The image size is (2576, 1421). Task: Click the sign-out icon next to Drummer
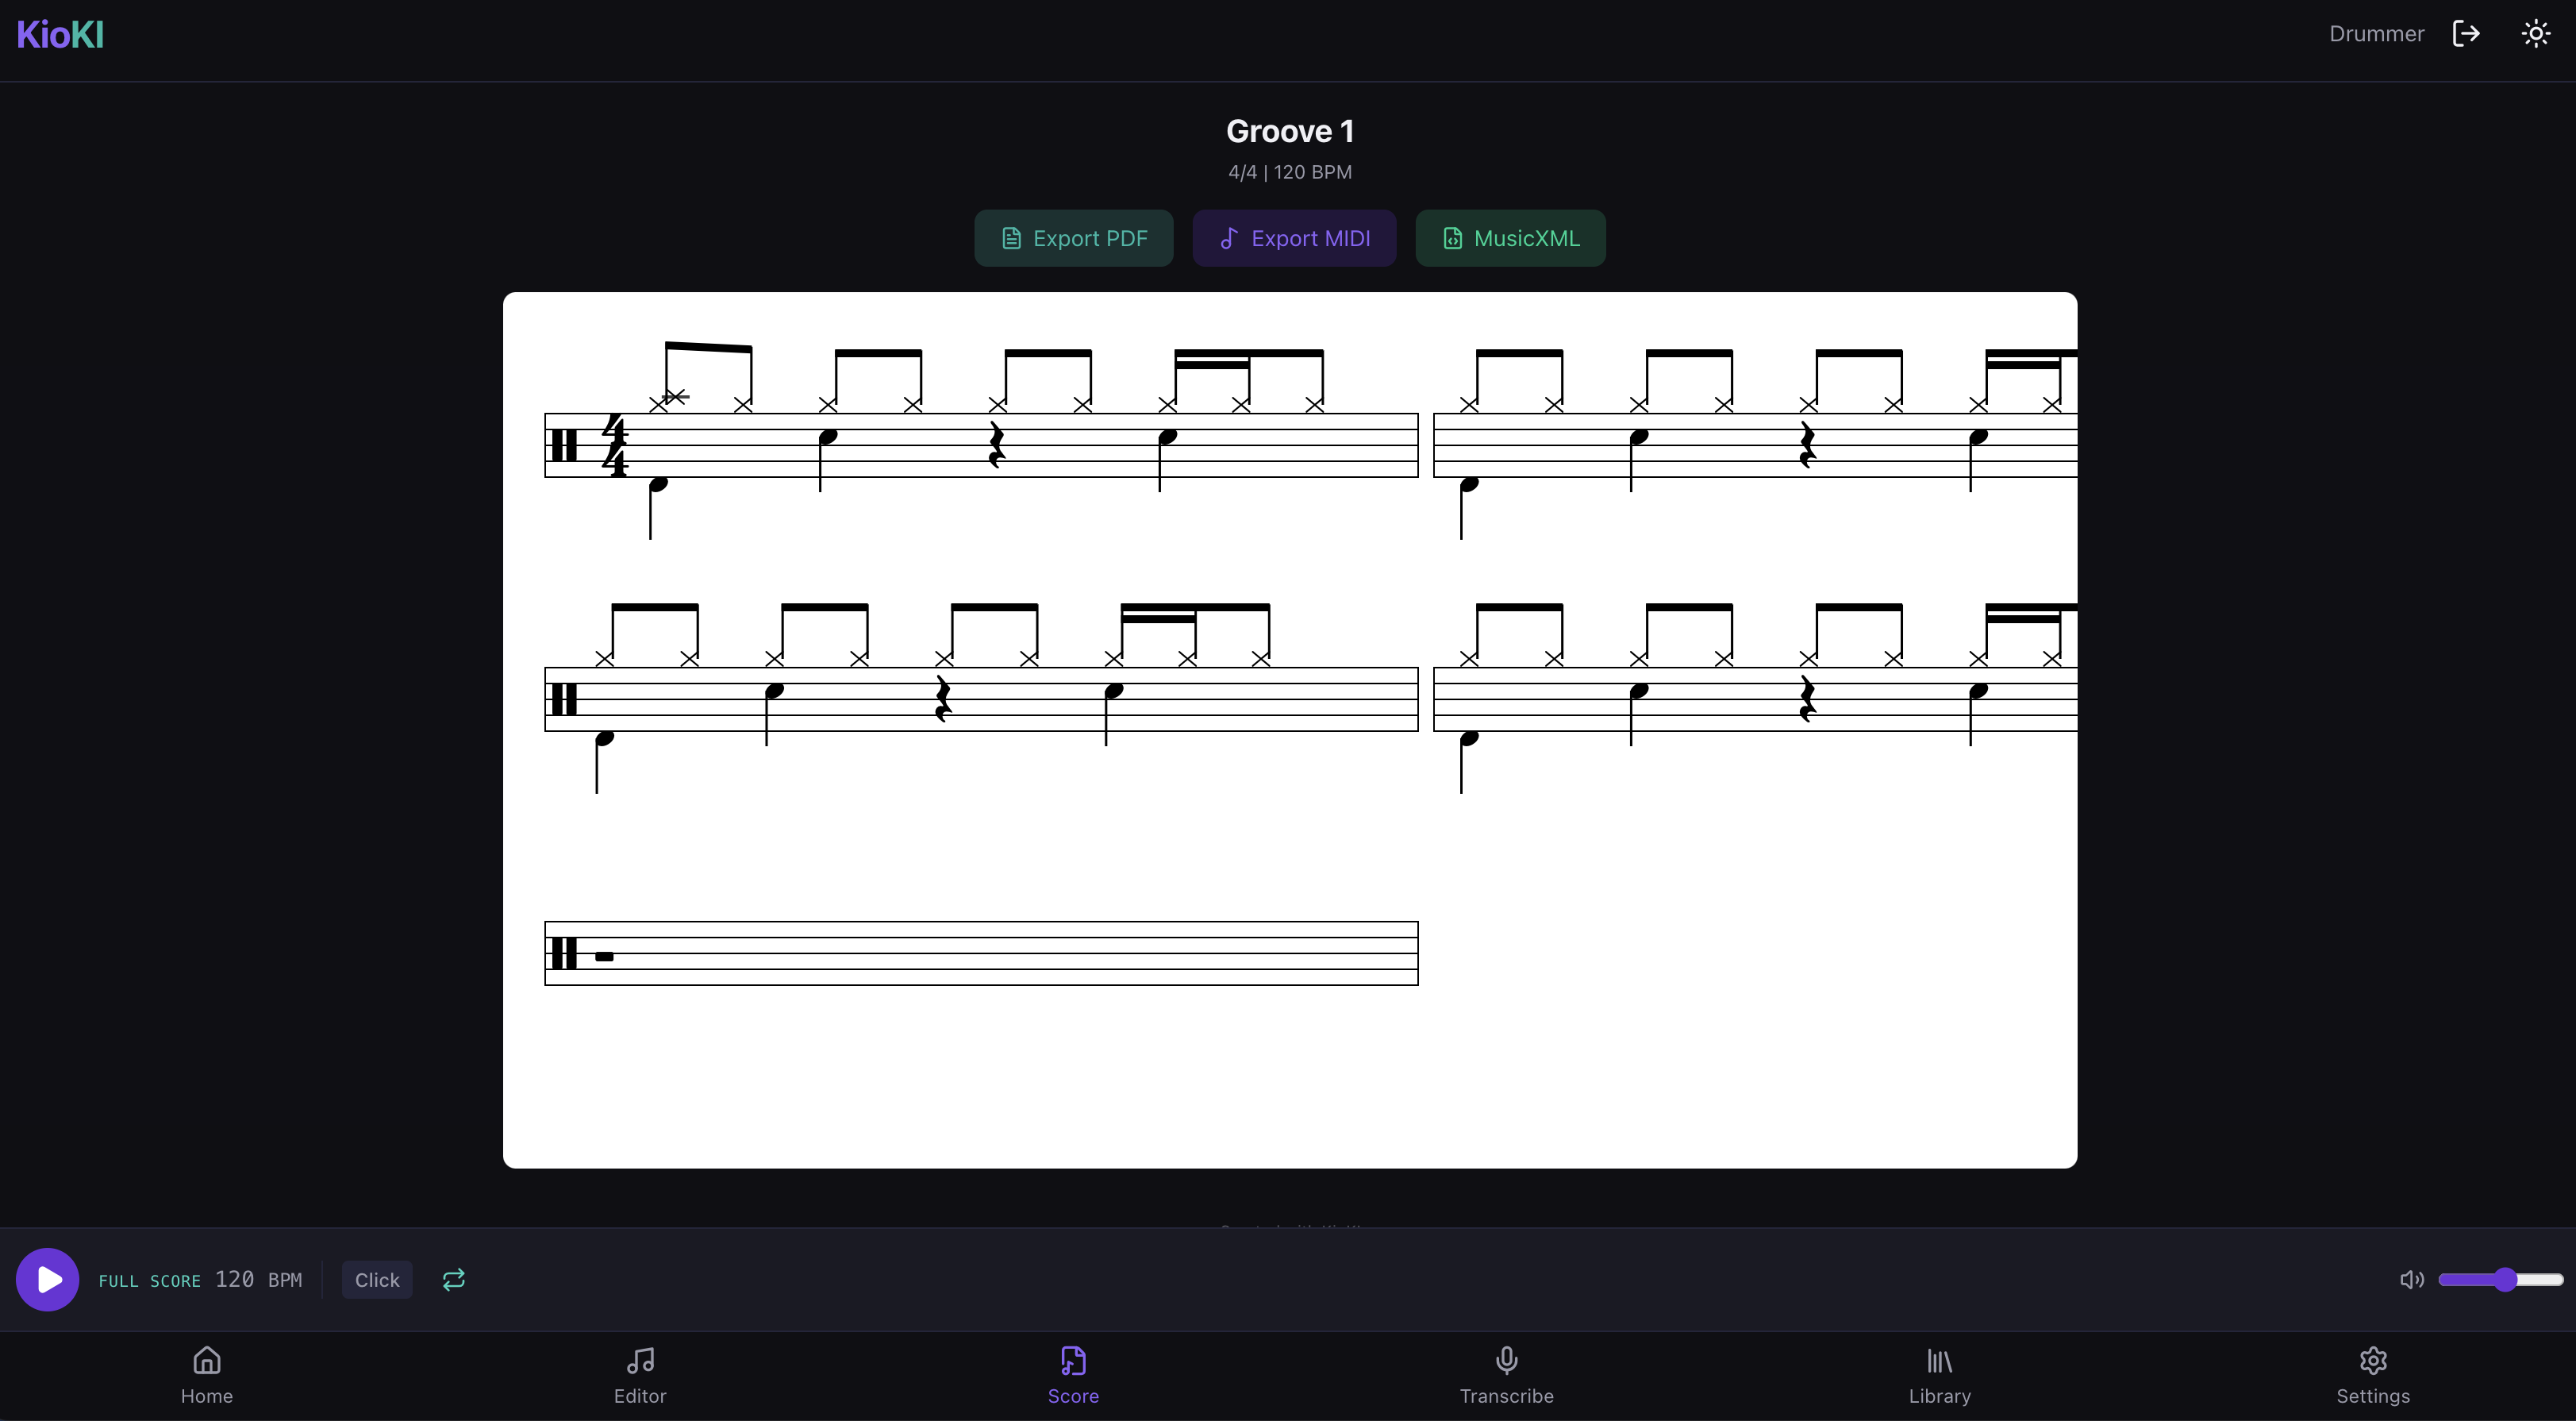[x=2466, y=33]
